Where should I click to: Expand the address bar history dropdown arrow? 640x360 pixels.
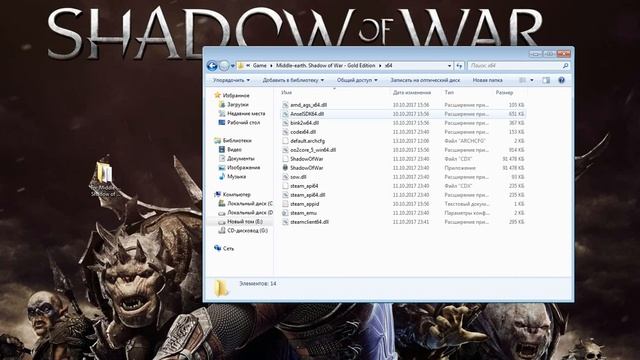click(x=449, y=66)
